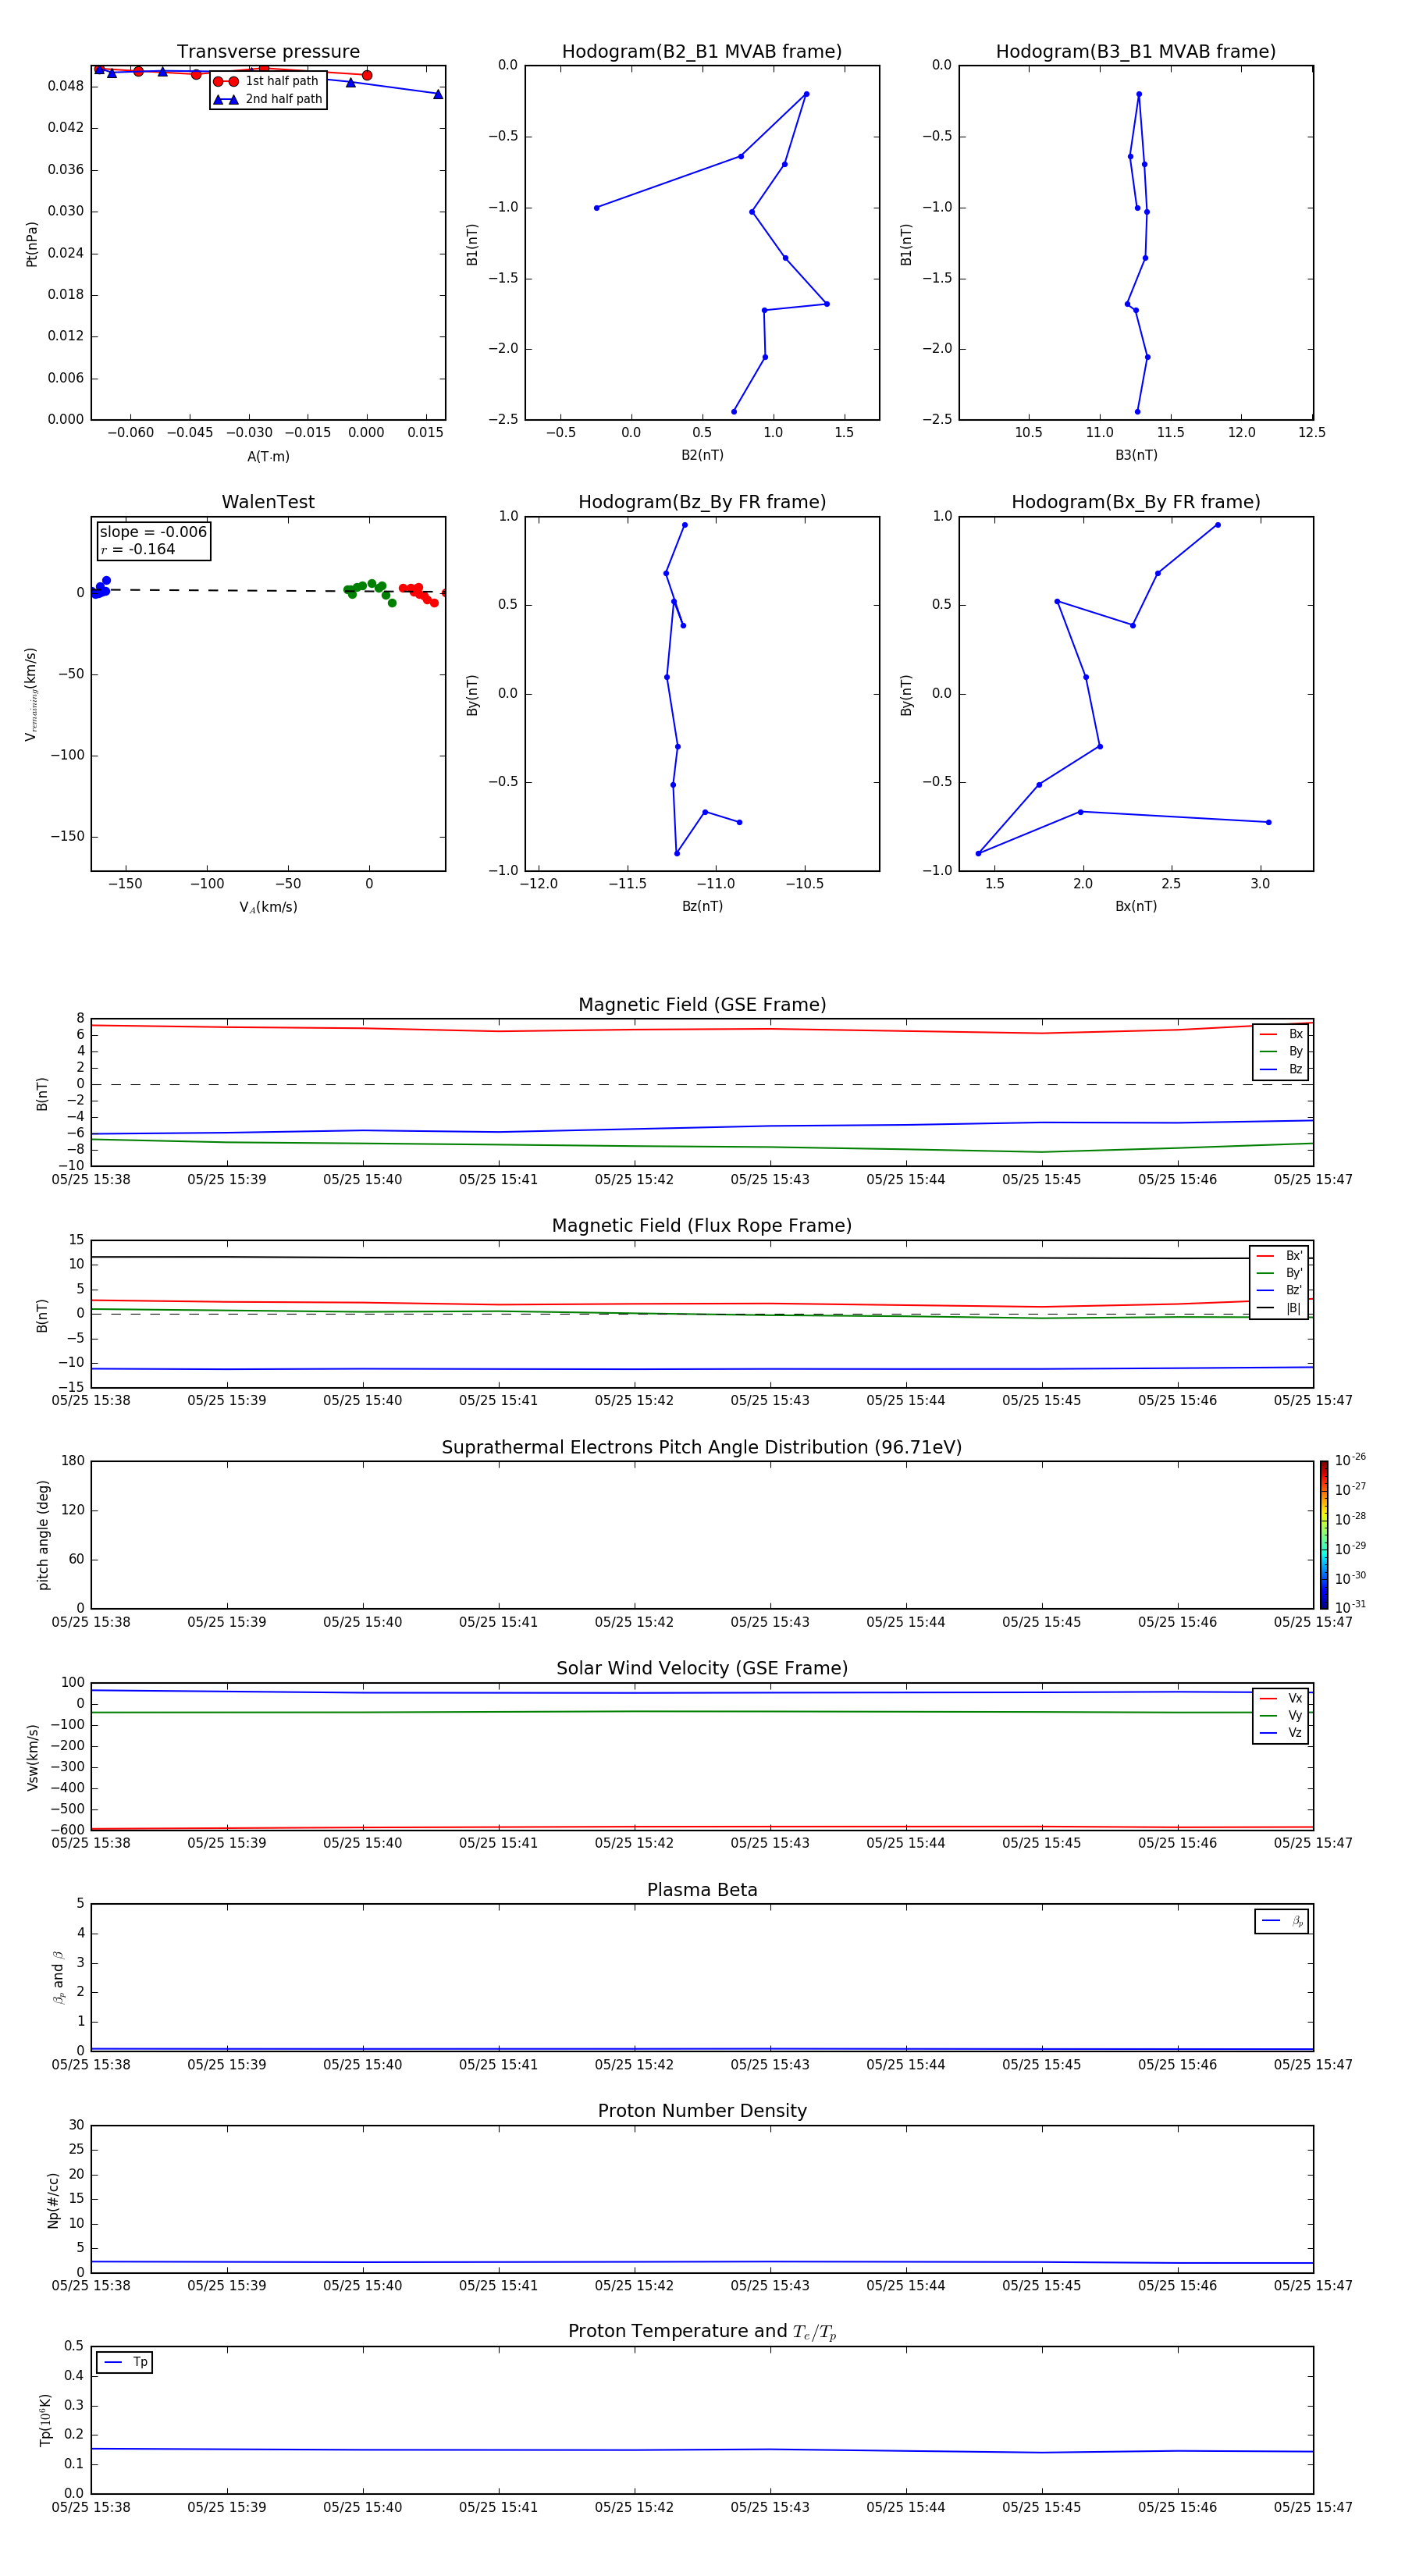Click the 'pitch angle (deg)' axis label
The width and height of the screenshot is (1405, 2576).
pyautogui.click(x=43, y=1535)
